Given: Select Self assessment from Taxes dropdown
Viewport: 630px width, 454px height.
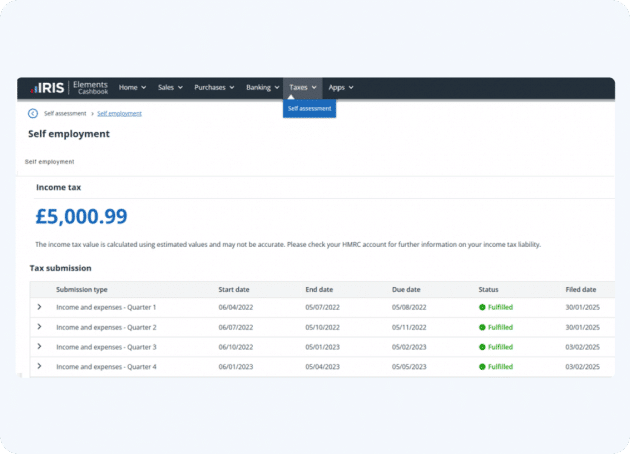Looking at the screenshot, I should coord(309,109).
